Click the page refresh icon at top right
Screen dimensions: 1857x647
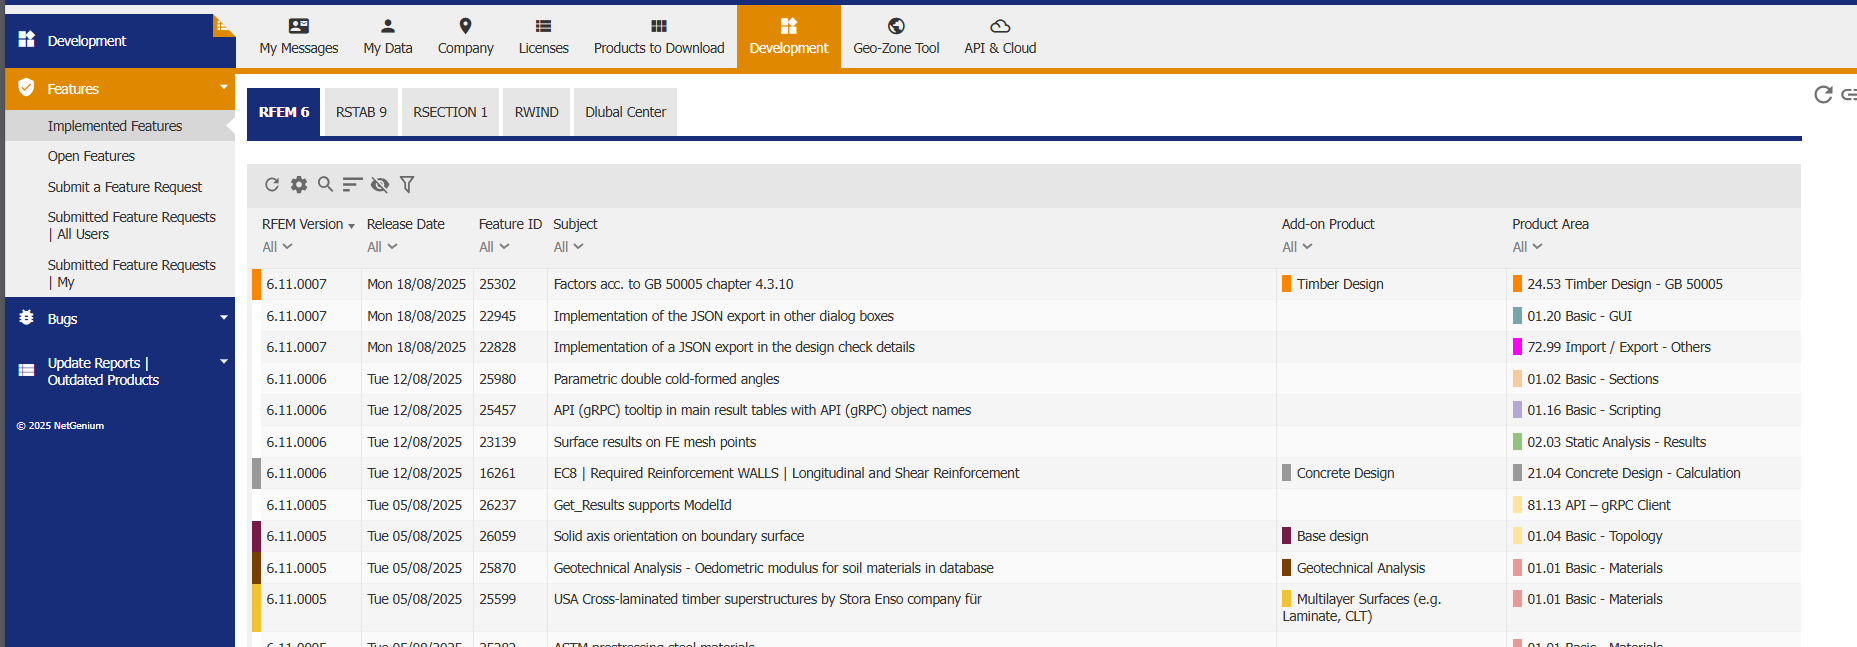[x=1823, y=94]
